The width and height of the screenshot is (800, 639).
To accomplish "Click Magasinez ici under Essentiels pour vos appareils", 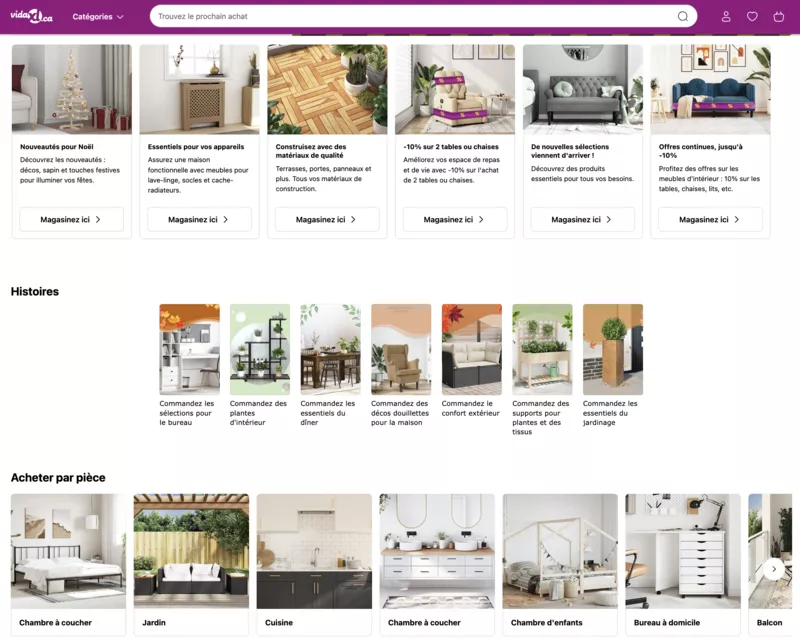I will [x=199, y=219].
